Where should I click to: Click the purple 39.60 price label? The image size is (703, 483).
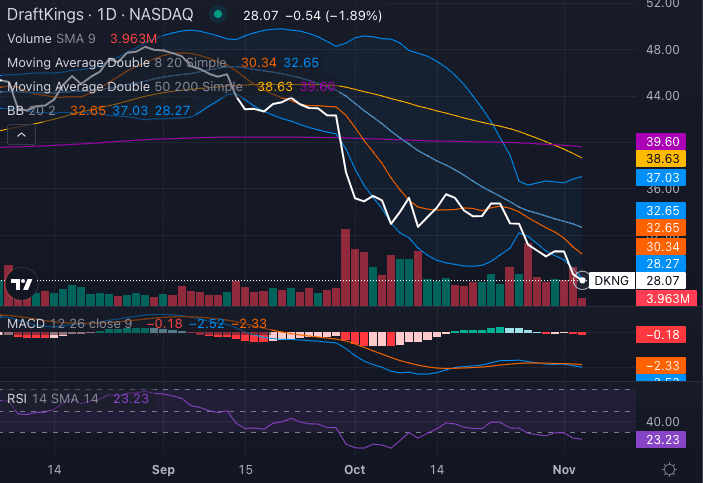click(x=664, y=142)
